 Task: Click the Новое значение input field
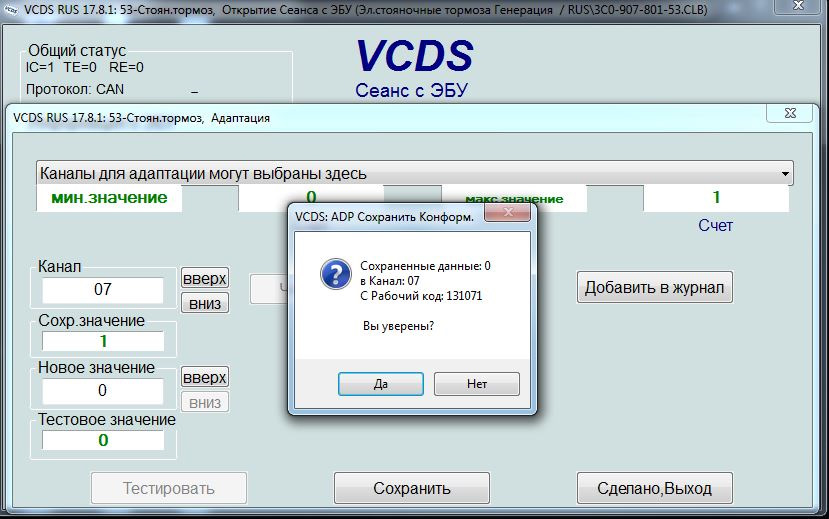point(103,391)
